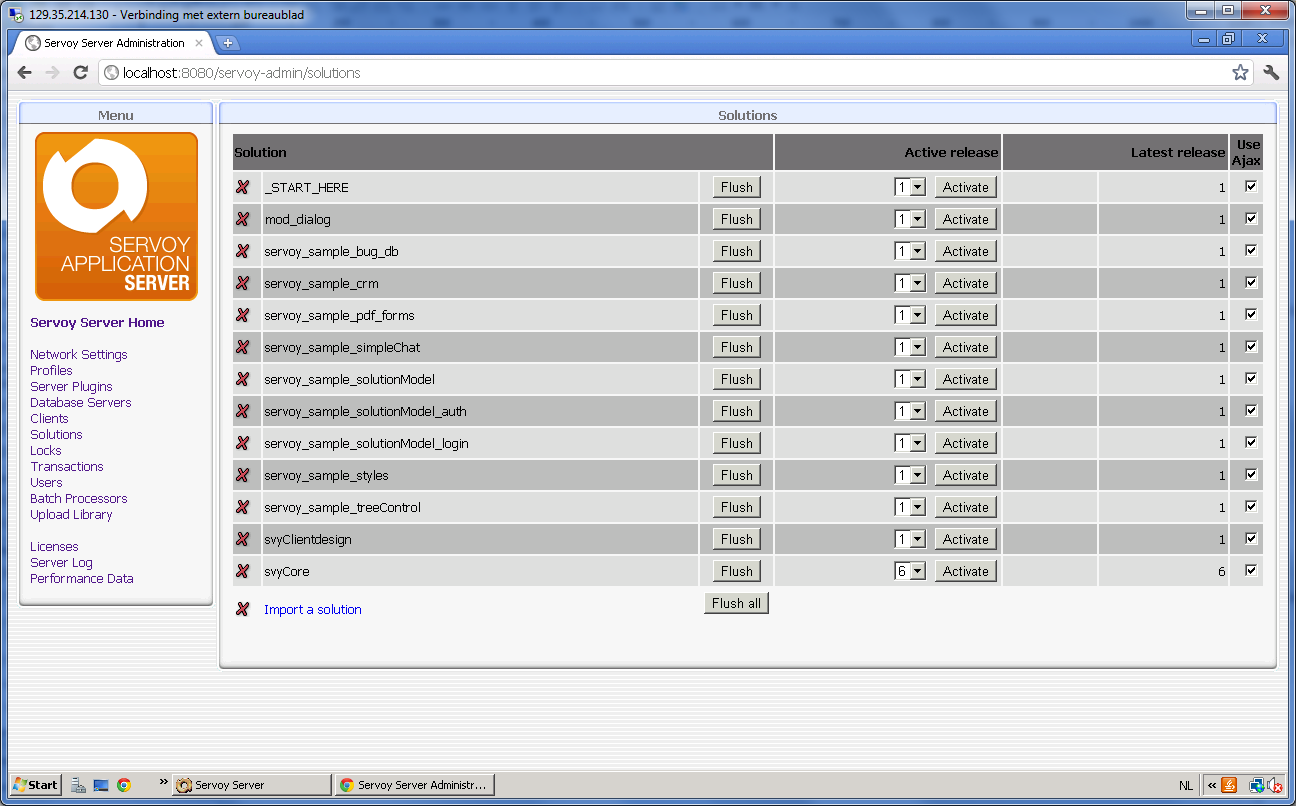Screen dimensions: 1296x806
Task: Delete the _START_HERE solution via red X
Action: click(242, 187)
